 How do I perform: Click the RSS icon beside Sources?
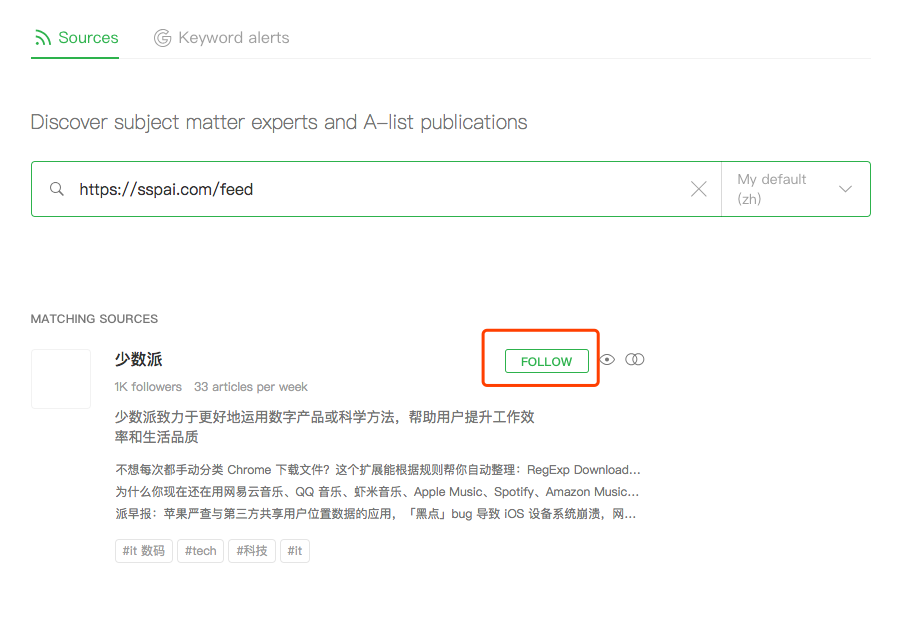pyautogui.click(x=43, y=38)
